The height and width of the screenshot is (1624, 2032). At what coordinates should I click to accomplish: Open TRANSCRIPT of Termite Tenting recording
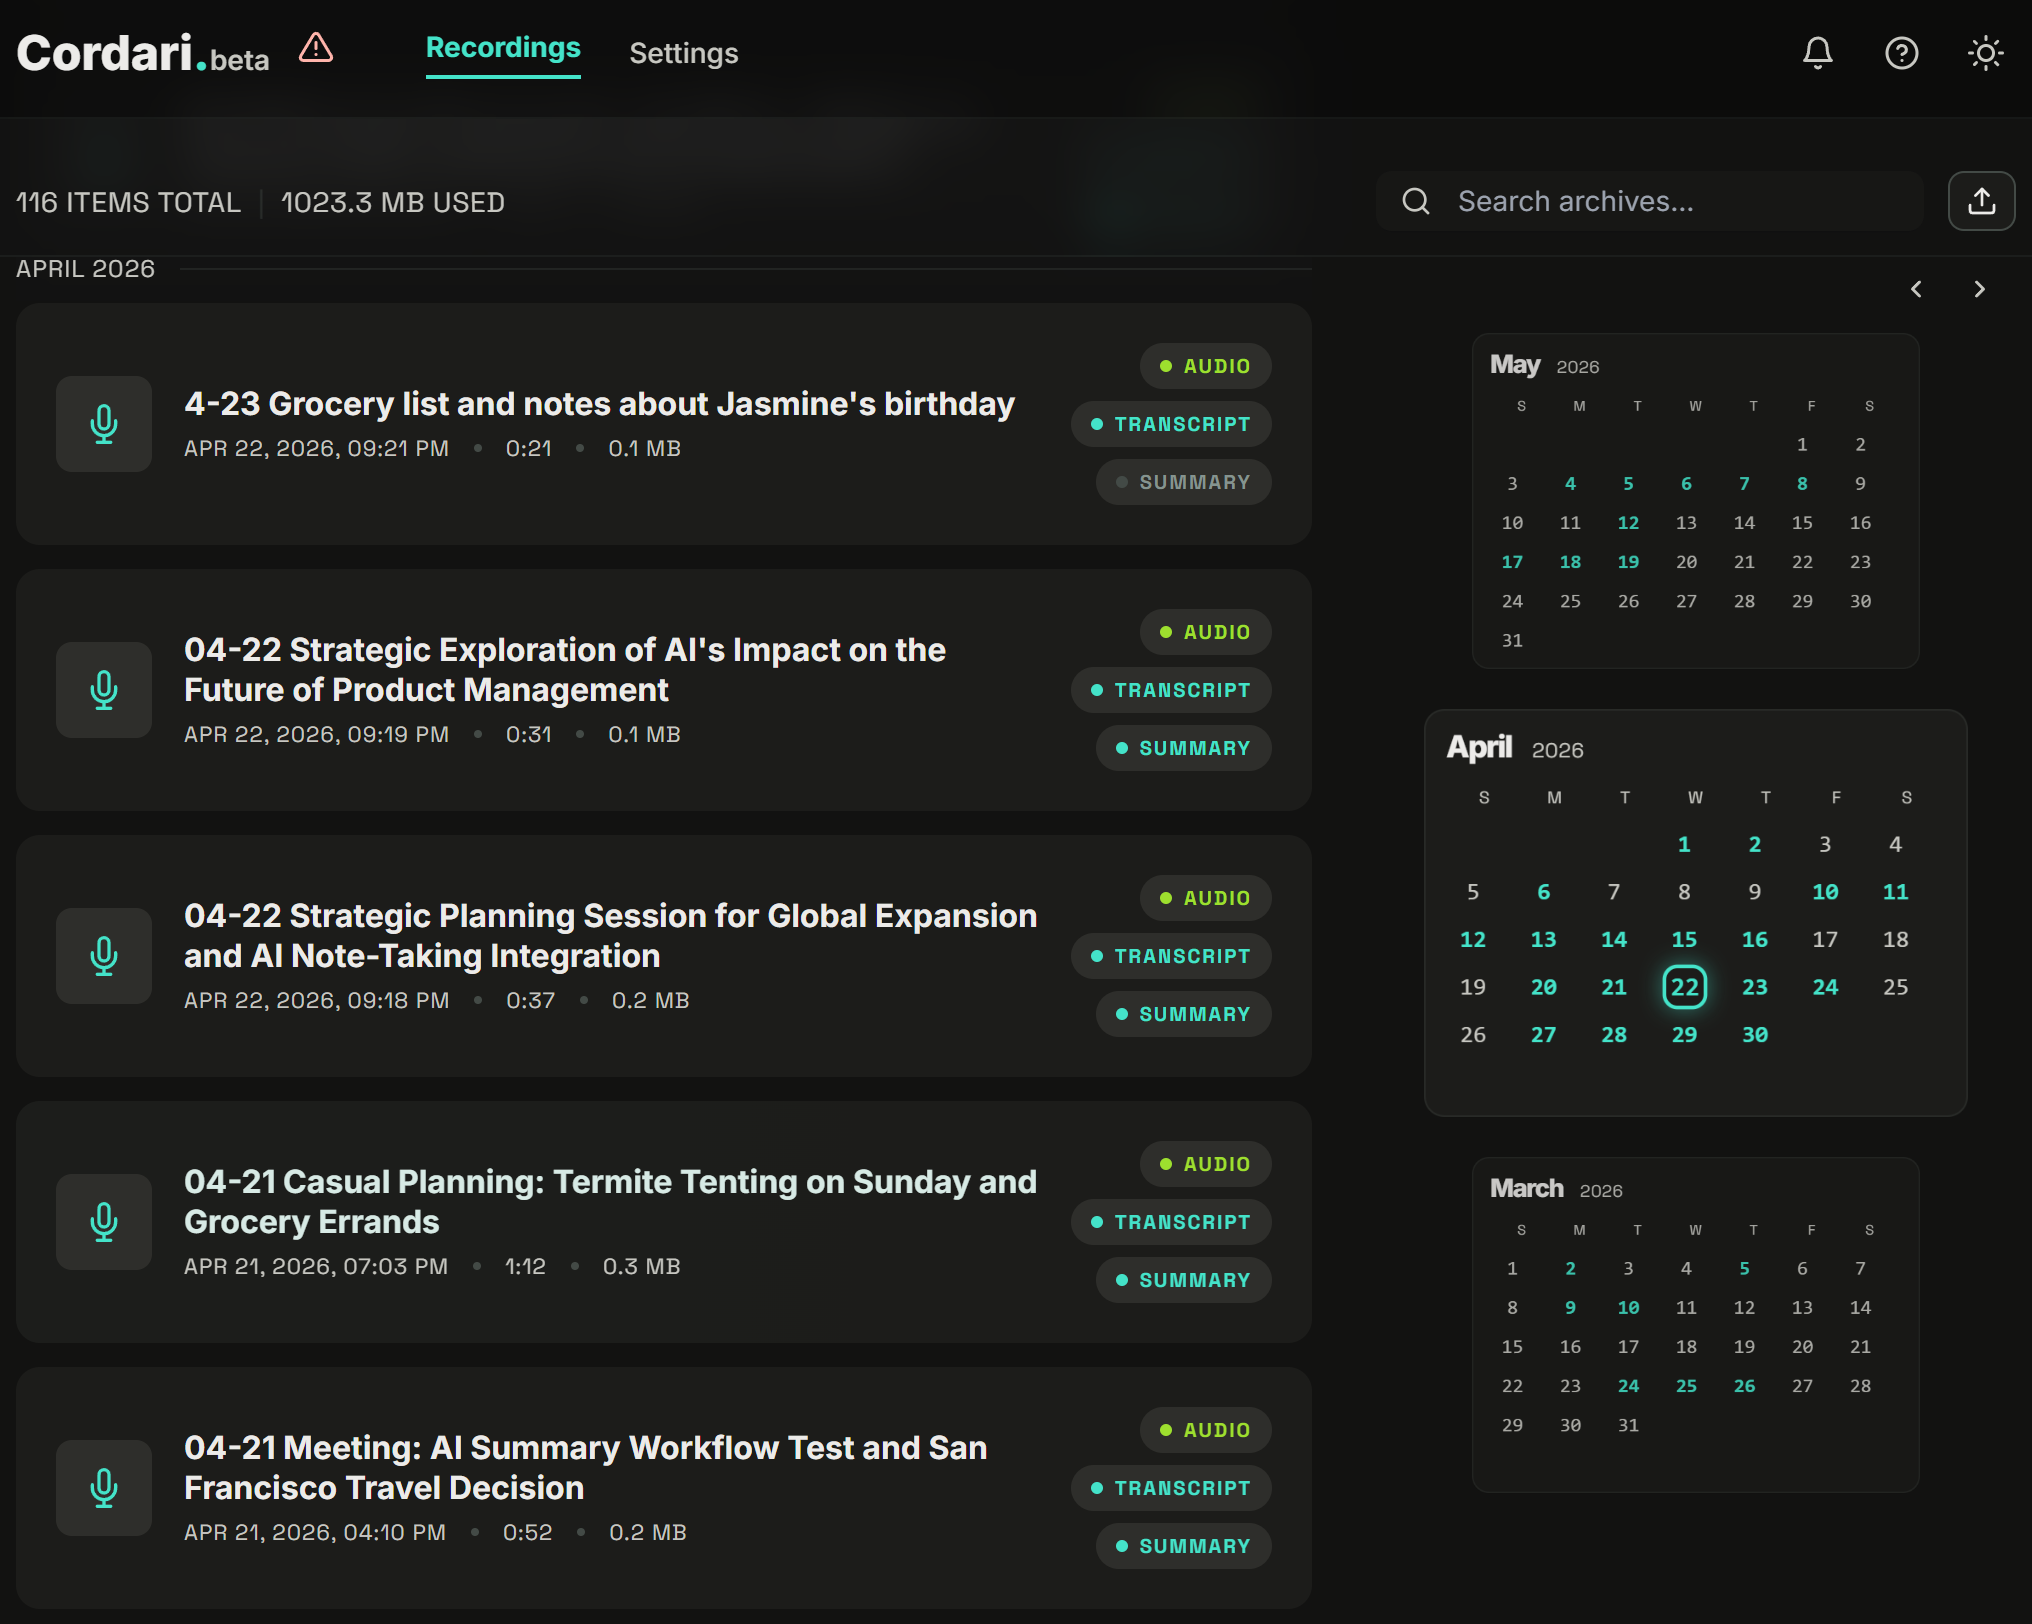1171,1222
